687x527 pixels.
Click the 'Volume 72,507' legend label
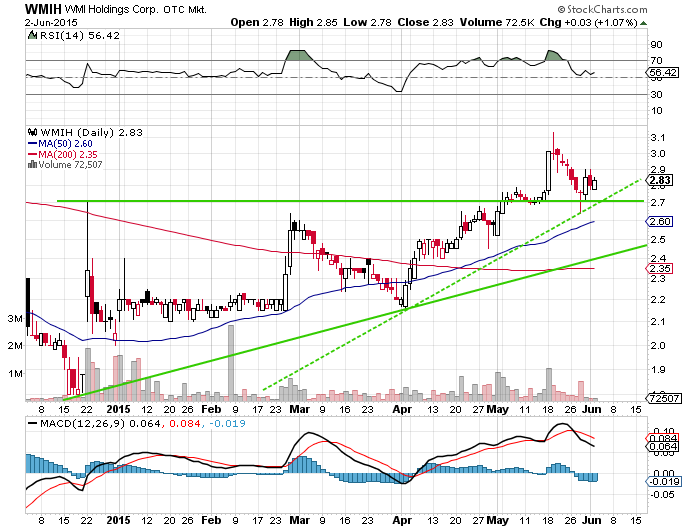[x=70, y=165]
